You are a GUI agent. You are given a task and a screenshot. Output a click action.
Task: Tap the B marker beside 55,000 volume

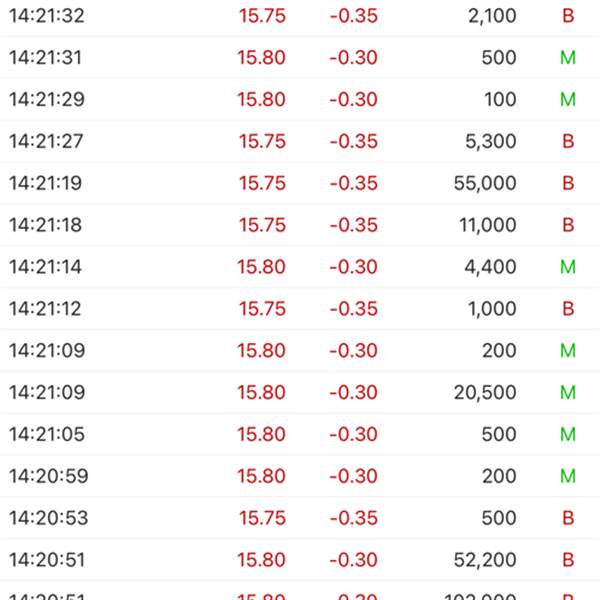click(x=568, y=183)
